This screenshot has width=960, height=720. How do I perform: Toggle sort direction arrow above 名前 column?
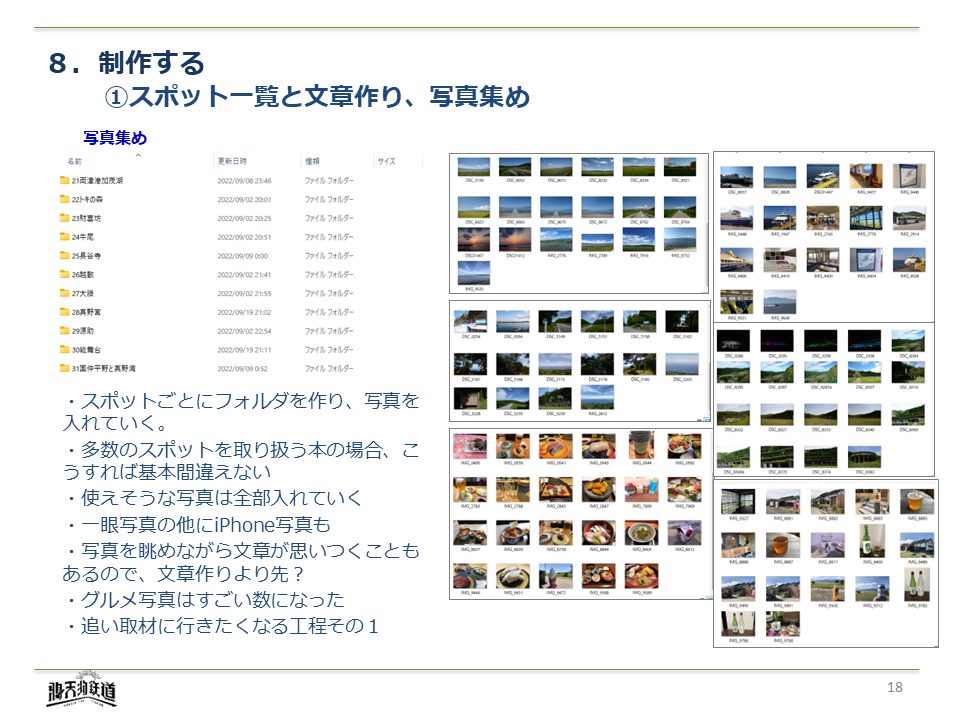pyautogui.click(x=138, y=154)
